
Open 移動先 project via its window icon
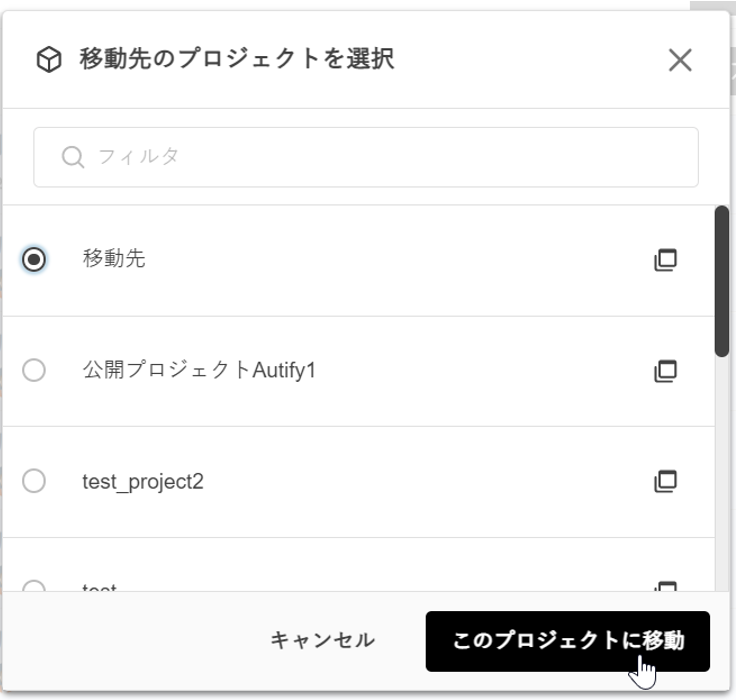(x=666, y=260)
